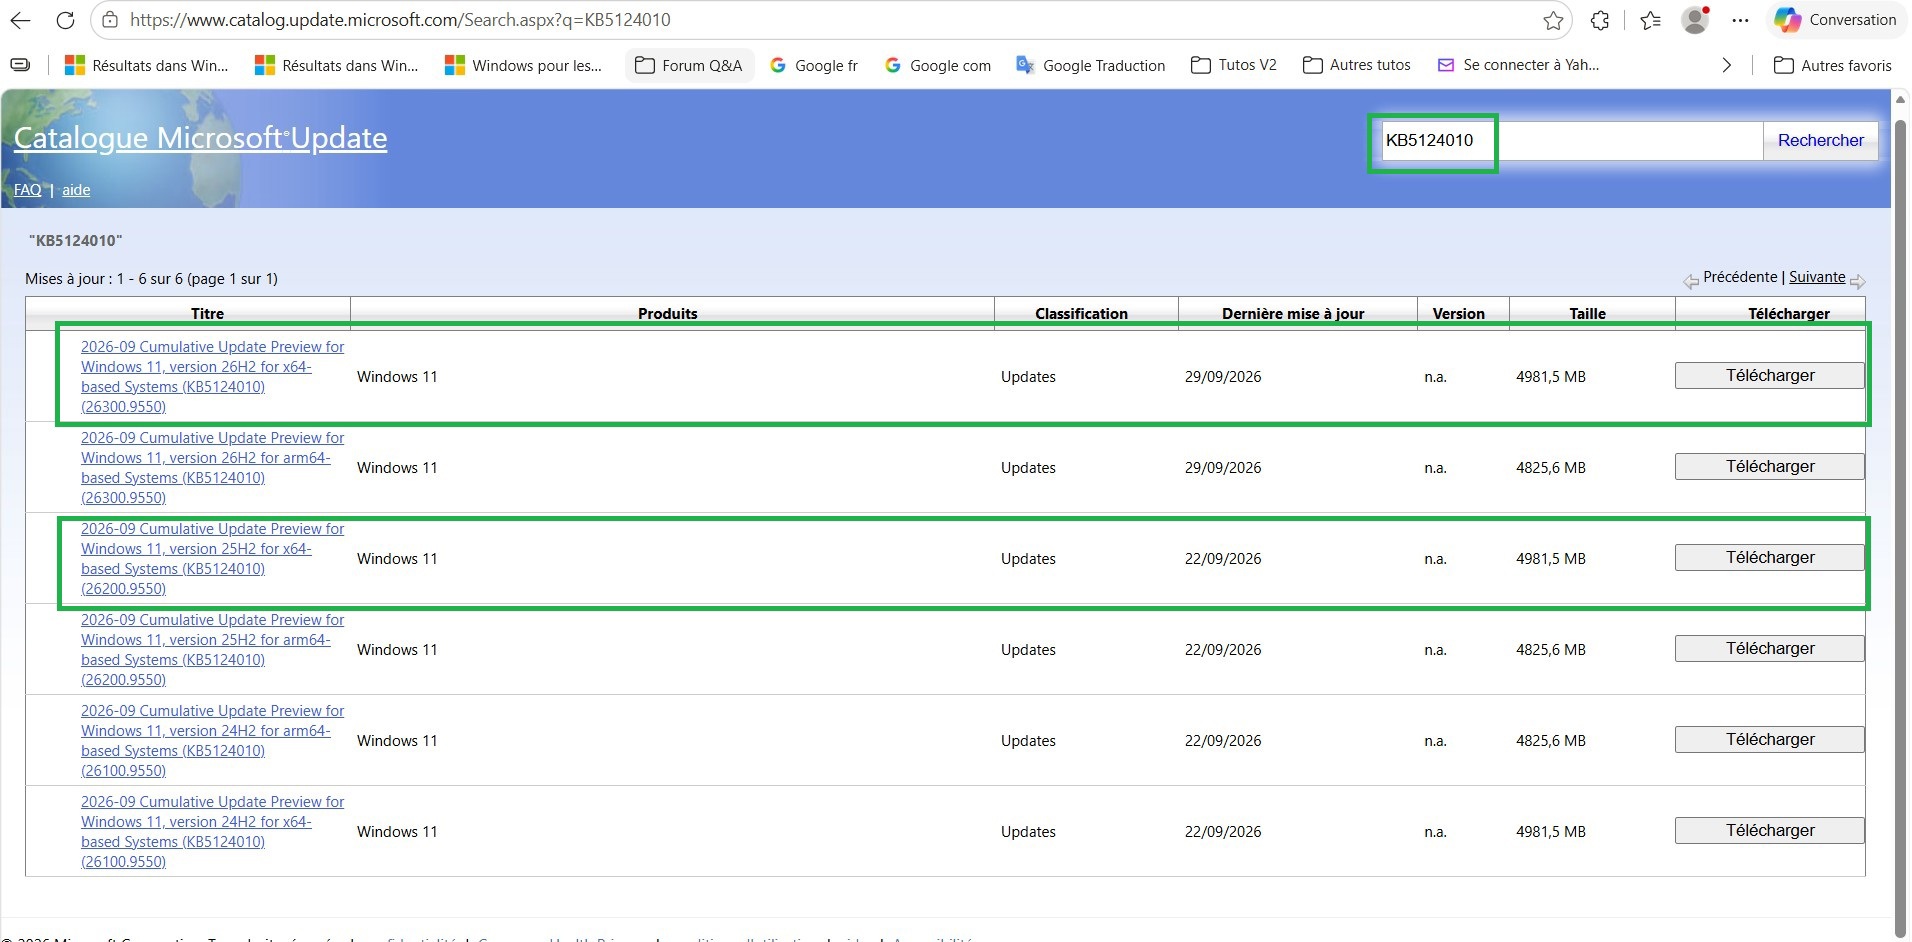1912x942 pixels.
Task: Open first Résultats dans Win... bookmark
Action: (147, 65)
